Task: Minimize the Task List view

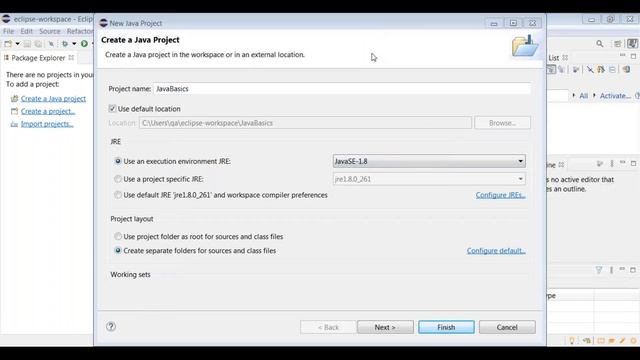Action: 622,56
